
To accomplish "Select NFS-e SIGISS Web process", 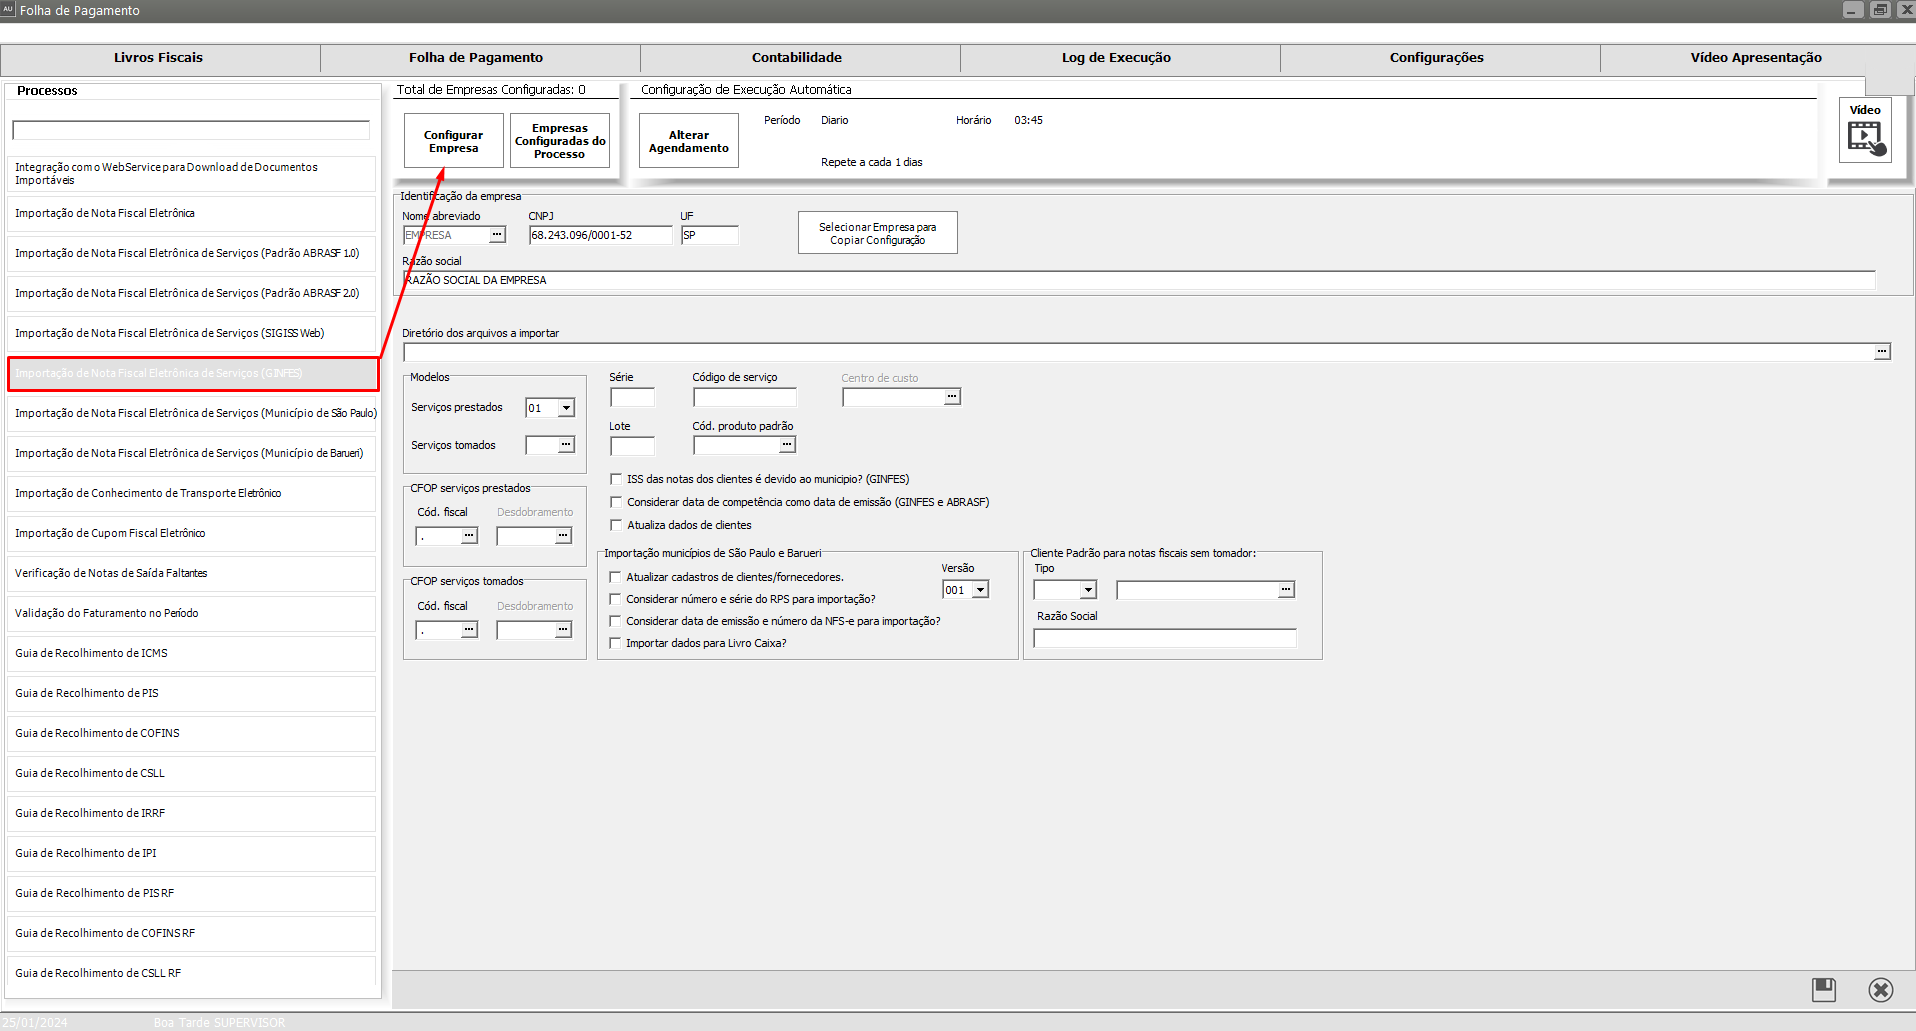I will 191,333.
